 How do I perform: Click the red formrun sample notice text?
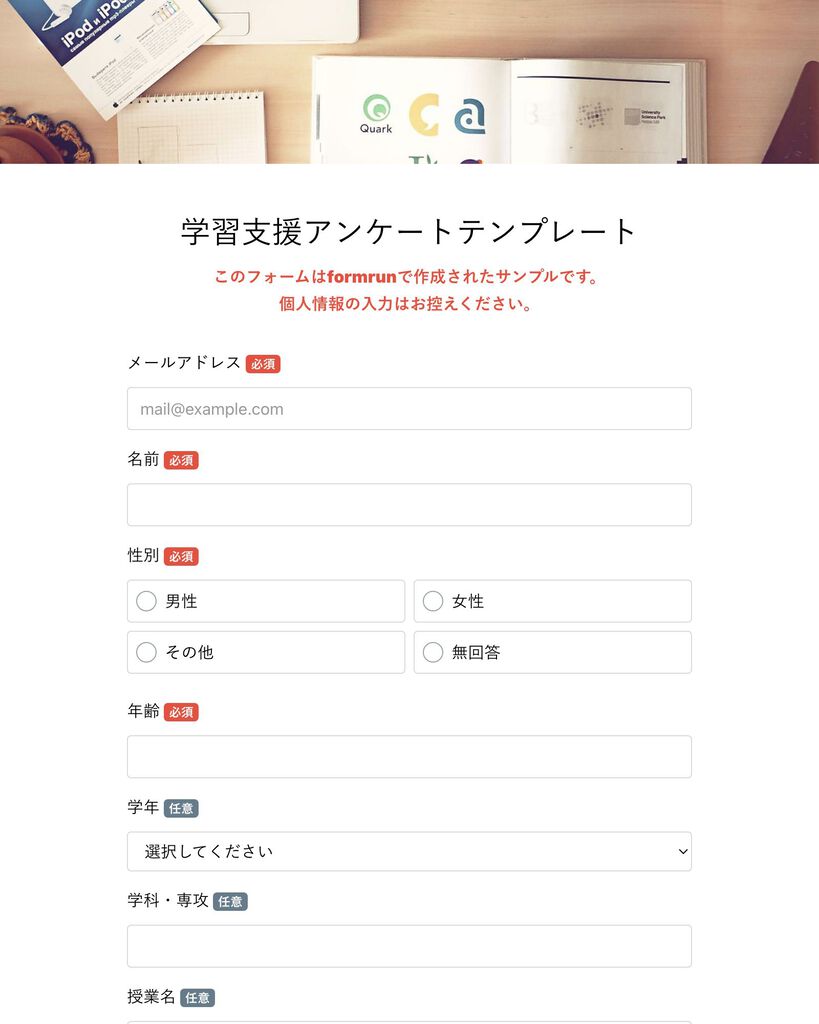point(406,290)
